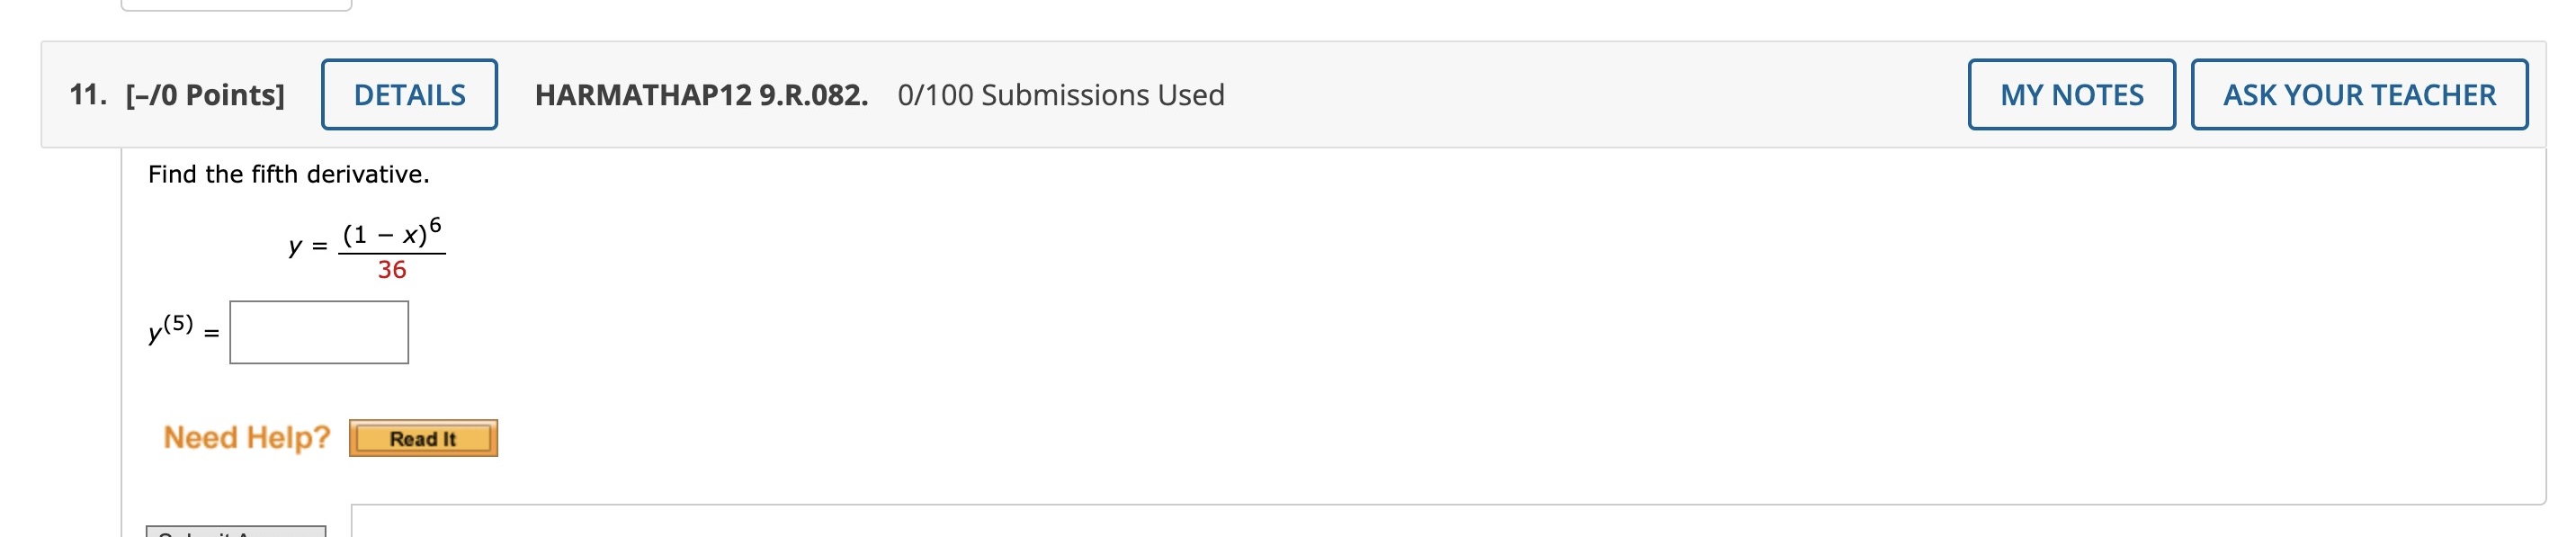This screenshot has height=537, width=2576.
Task: Click the y(5) = label
Action: coord(183,329)
